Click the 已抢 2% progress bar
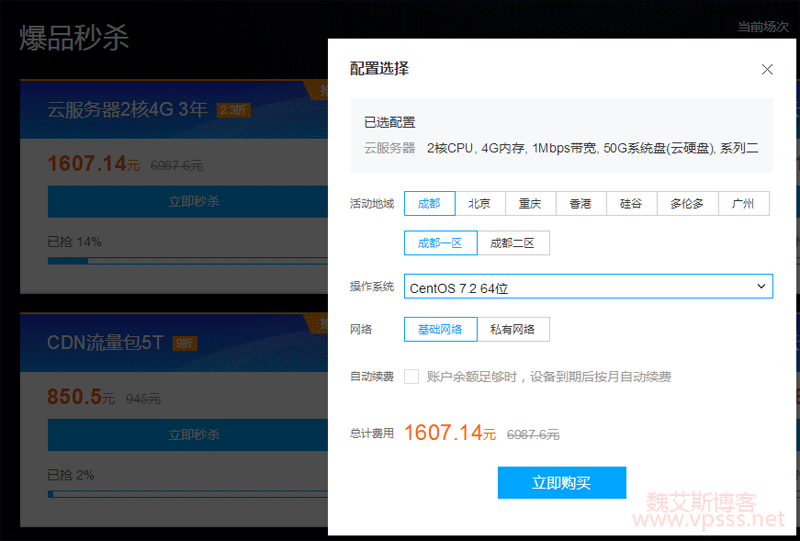 click(x=188, y=494)
